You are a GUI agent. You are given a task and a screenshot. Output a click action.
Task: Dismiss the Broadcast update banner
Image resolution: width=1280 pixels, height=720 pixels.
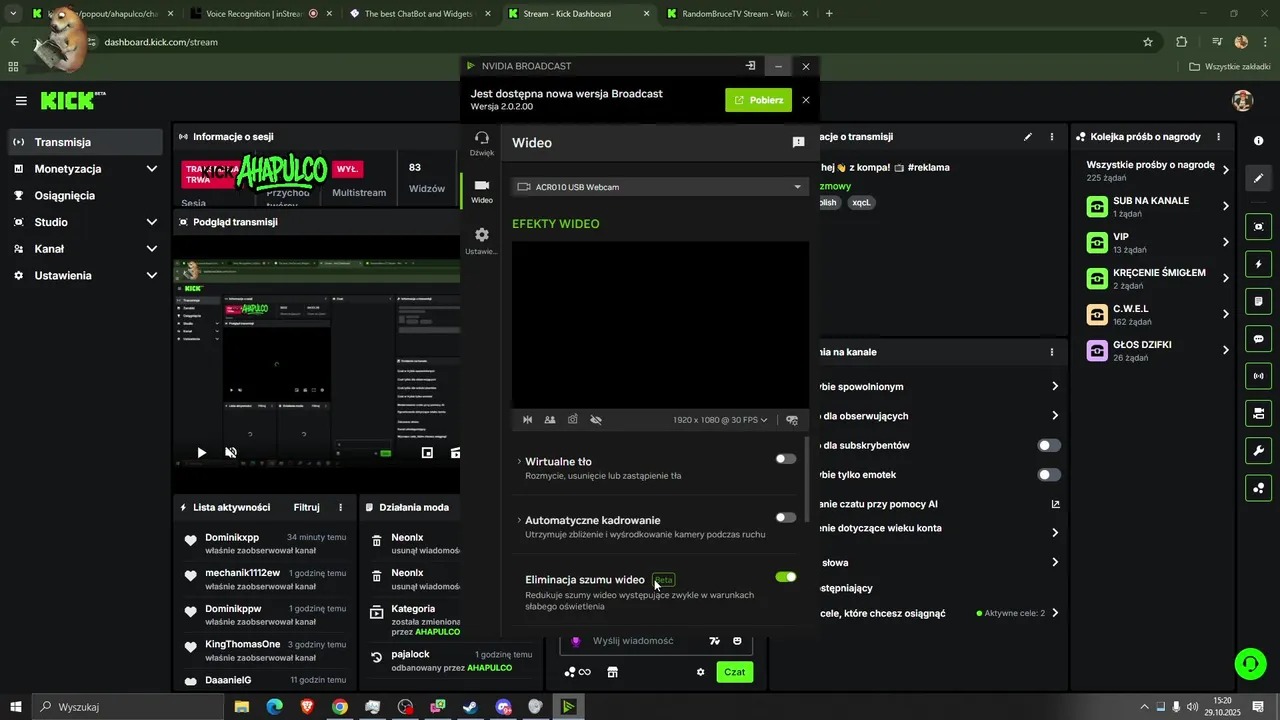coord(806,100)
